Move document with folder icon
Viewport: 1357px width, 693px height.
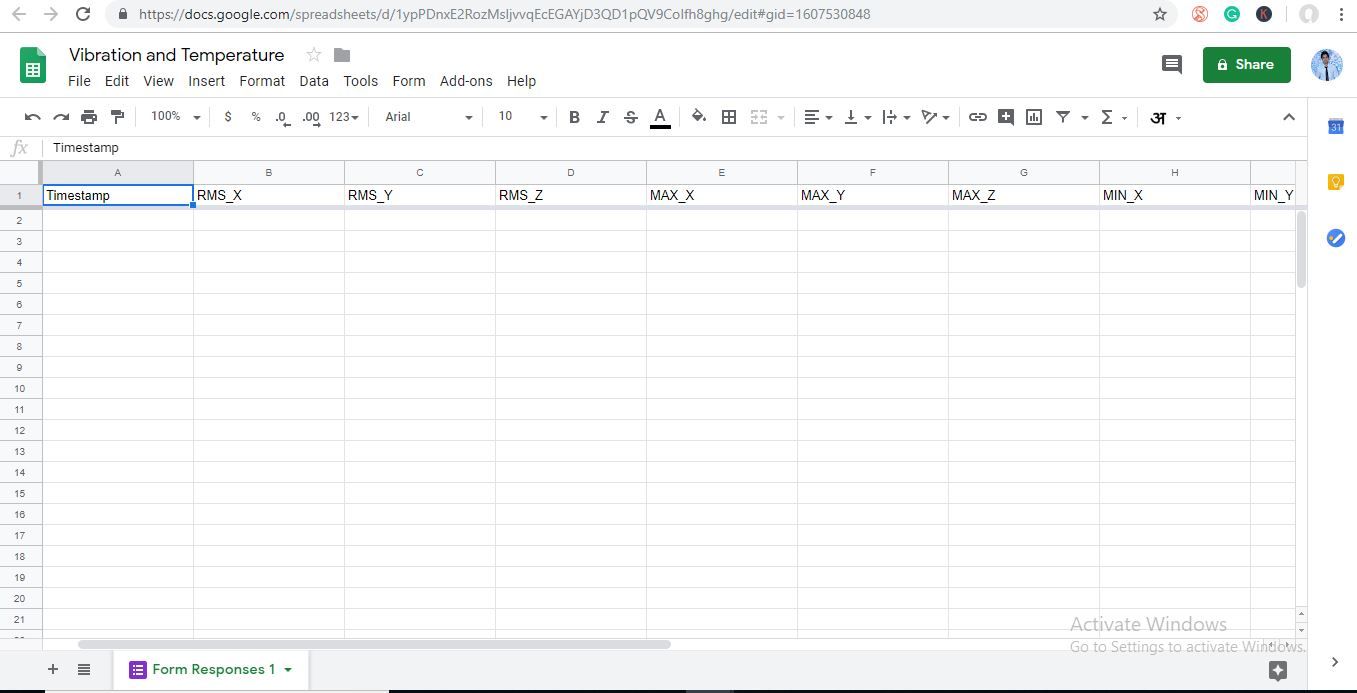click(342, 55)
